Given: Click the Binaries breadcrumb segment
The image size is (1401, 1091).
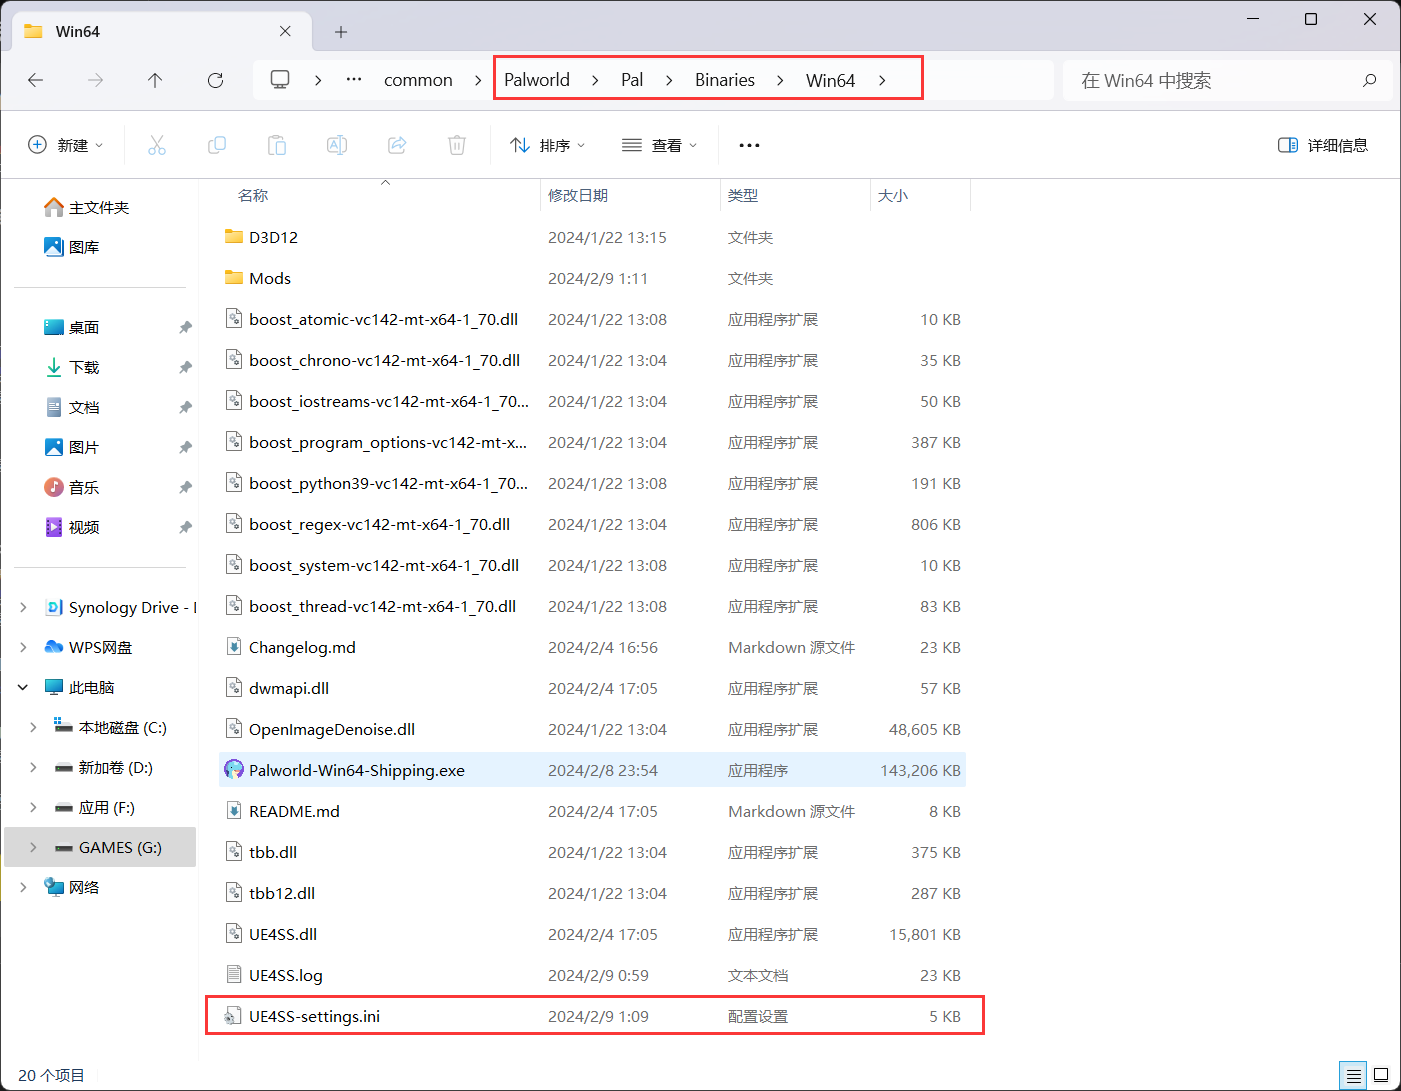Looking at the screenshot, I should coord(725,80).
